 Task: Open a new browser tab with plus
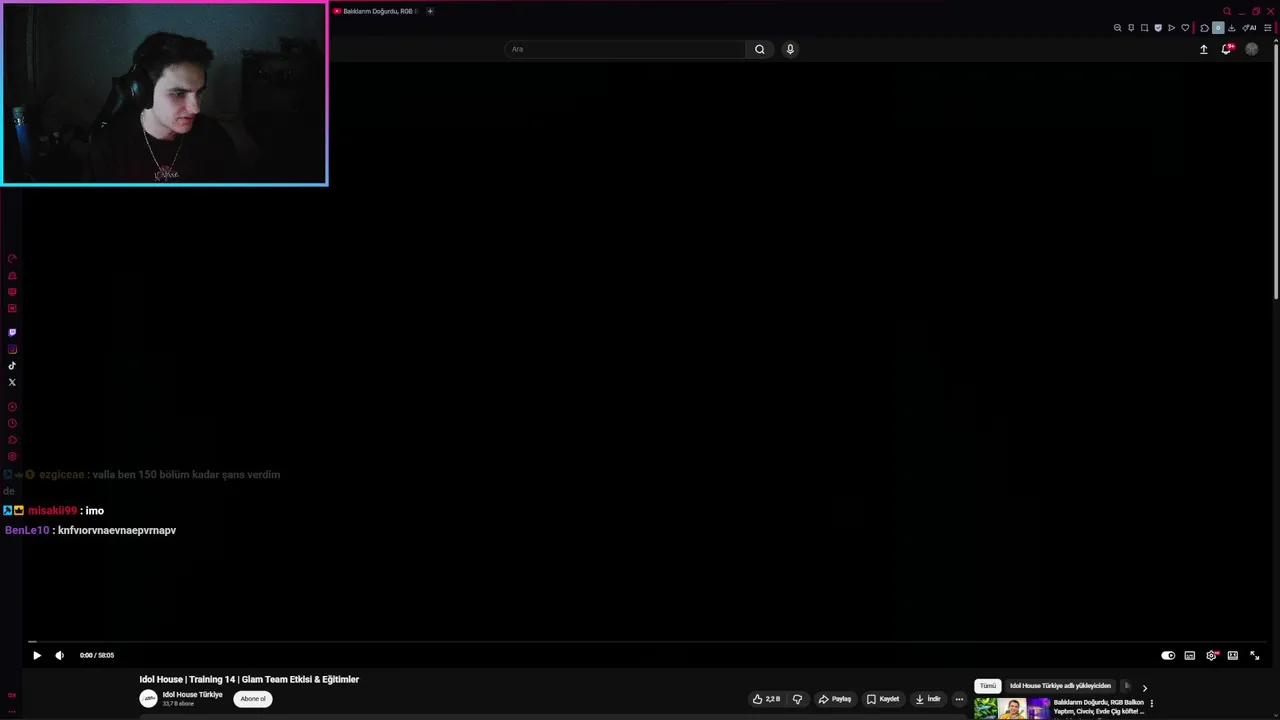[430, 11]
